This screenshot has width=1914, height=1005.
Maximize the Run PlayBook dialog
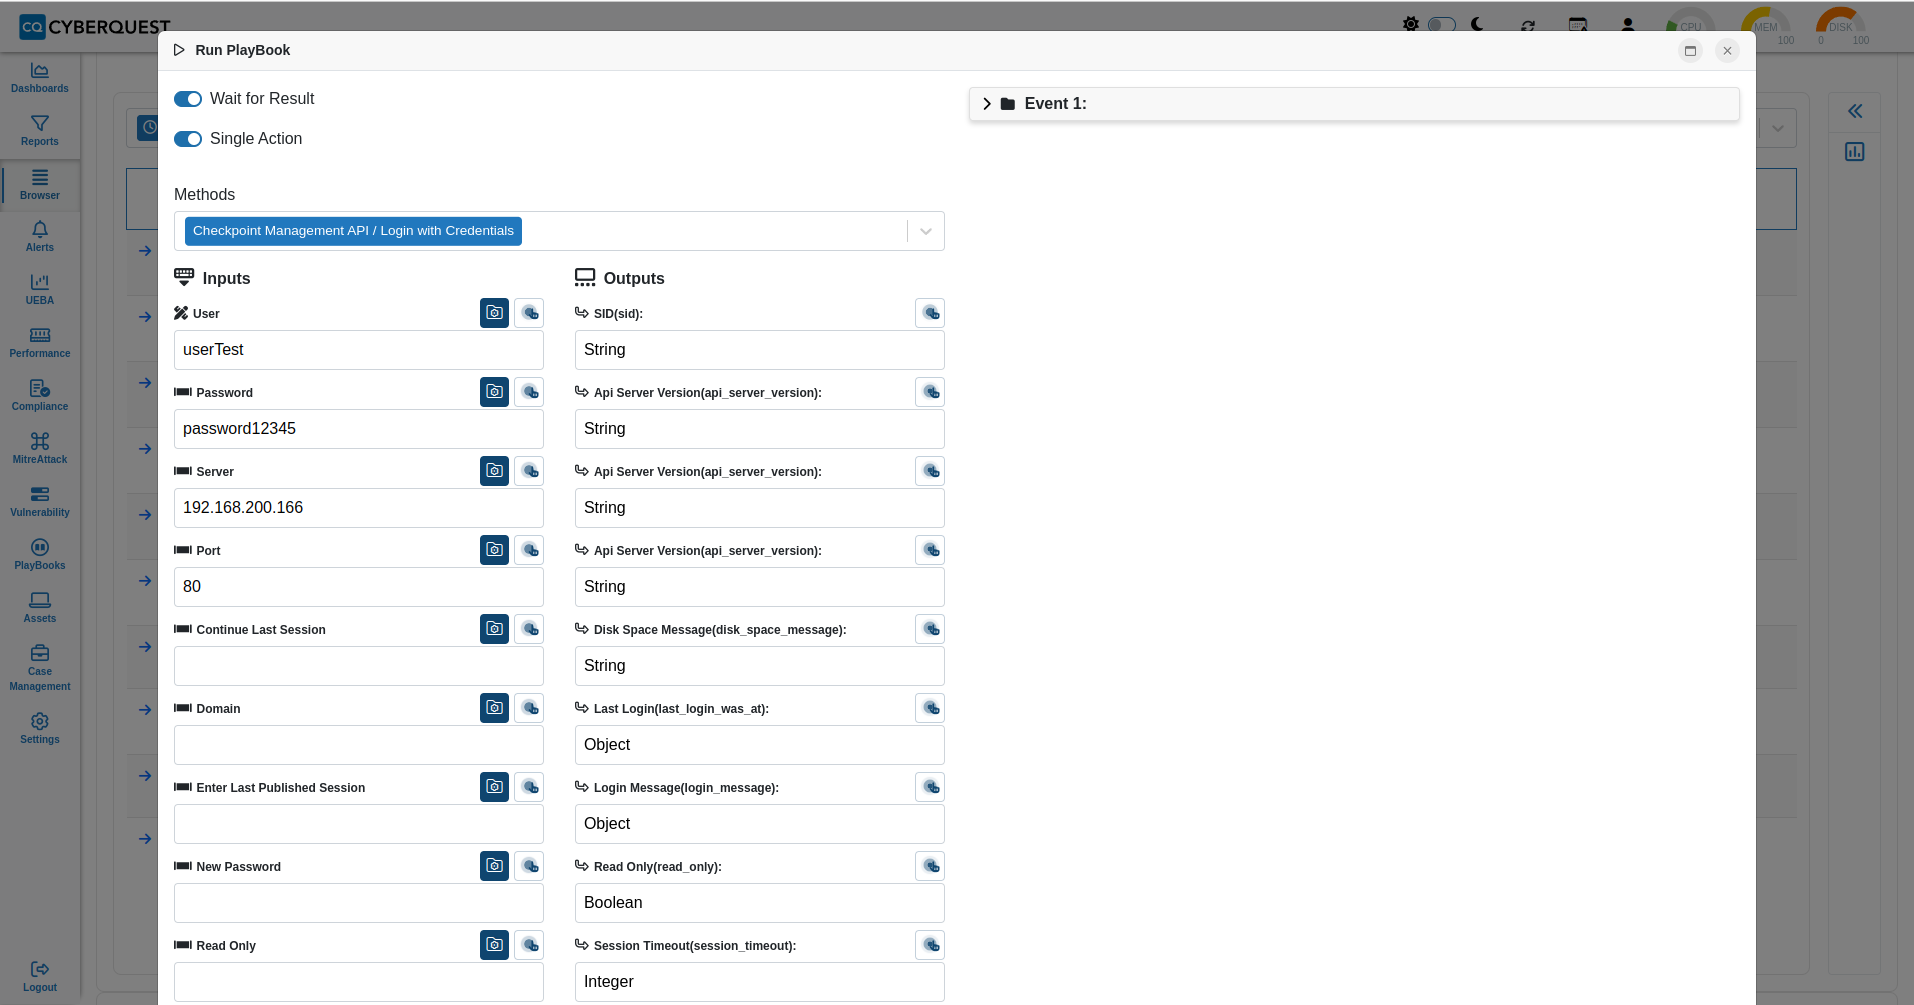1690,51
